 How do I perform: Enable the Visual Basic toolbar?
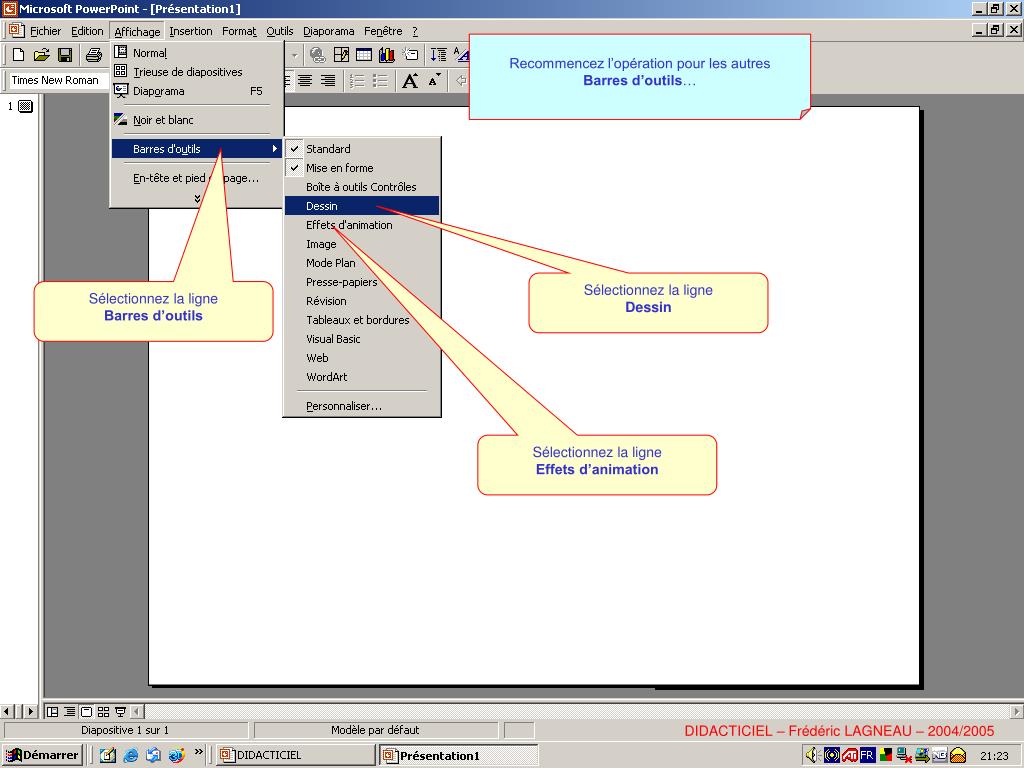coord(362,339)
